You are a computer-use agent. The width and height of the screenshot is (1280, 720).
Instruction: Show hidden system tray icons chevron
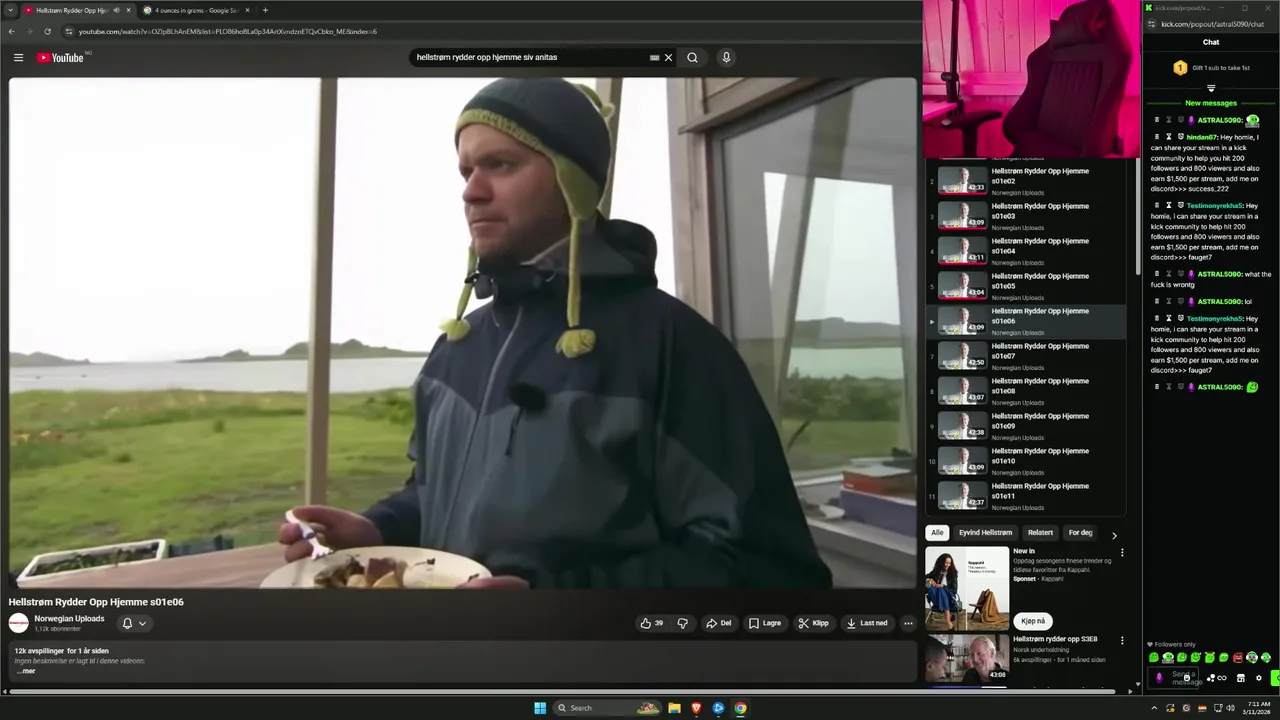click(x=1154, y=708)
